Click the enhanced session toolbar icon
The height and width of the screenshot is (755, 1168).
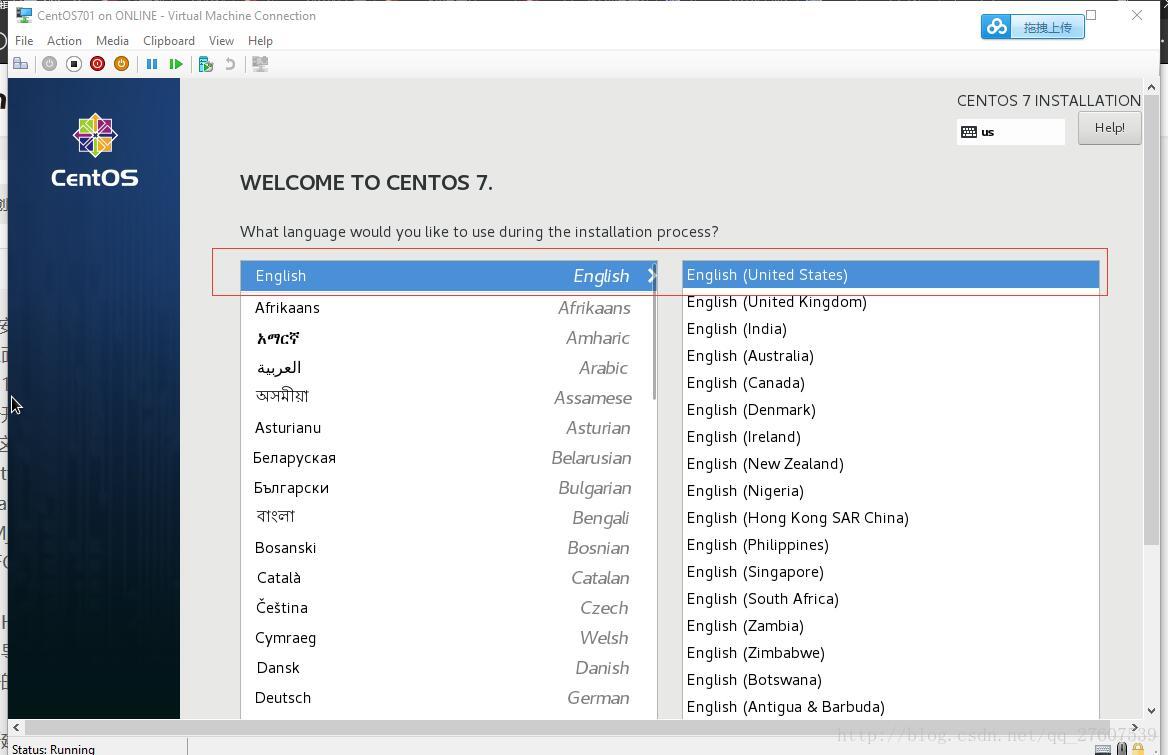pyautogui.click(x=260, y=64)
